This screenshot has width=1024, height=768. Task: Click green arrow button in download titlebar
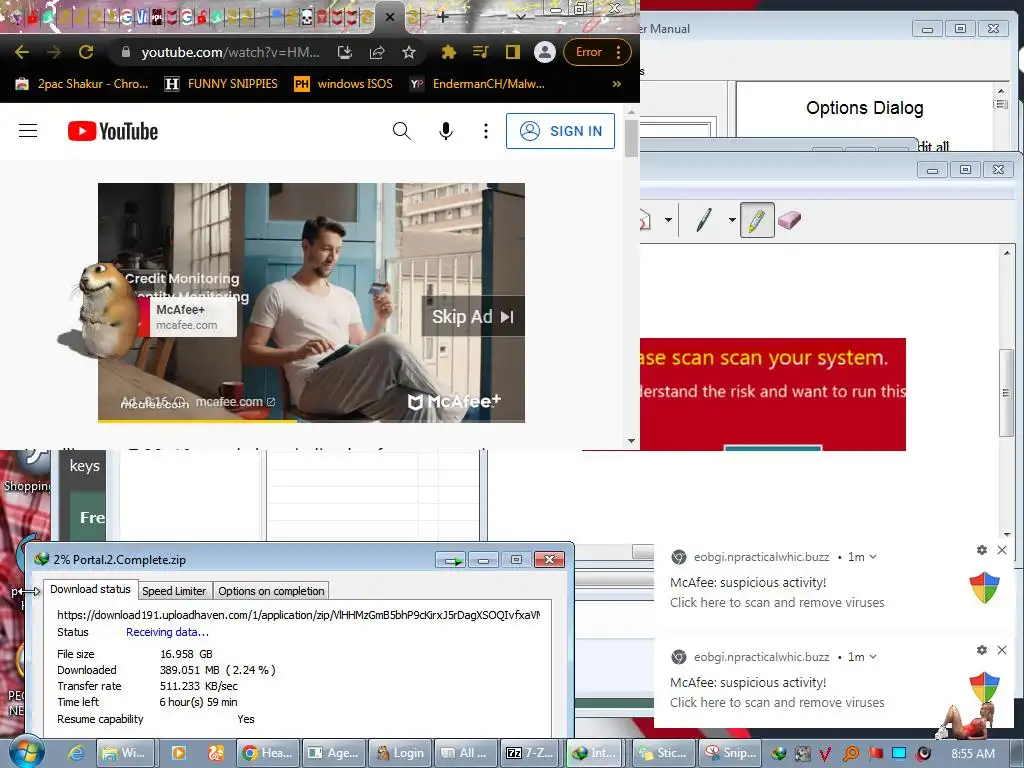click(x=452, y=560)
